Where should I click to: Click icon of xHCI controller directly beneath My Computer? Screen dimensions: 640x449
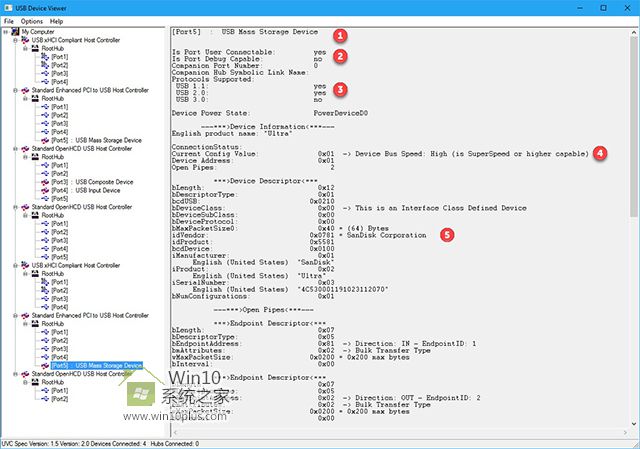click(x=25, y=40)
